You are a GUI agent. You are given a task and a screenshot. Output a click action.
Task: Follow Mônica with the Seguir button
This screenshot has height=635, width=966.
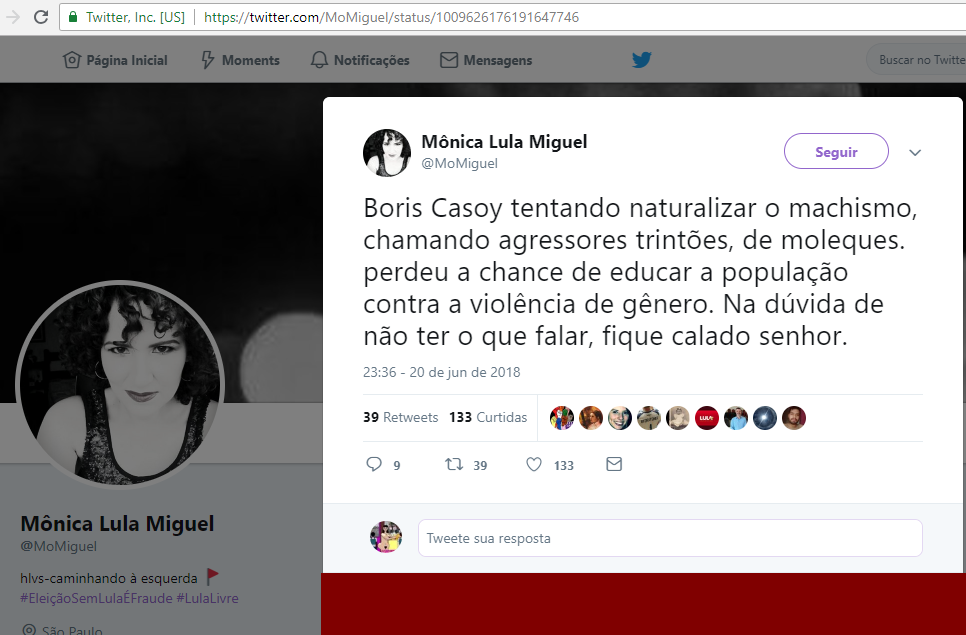[x=836, y=152]
